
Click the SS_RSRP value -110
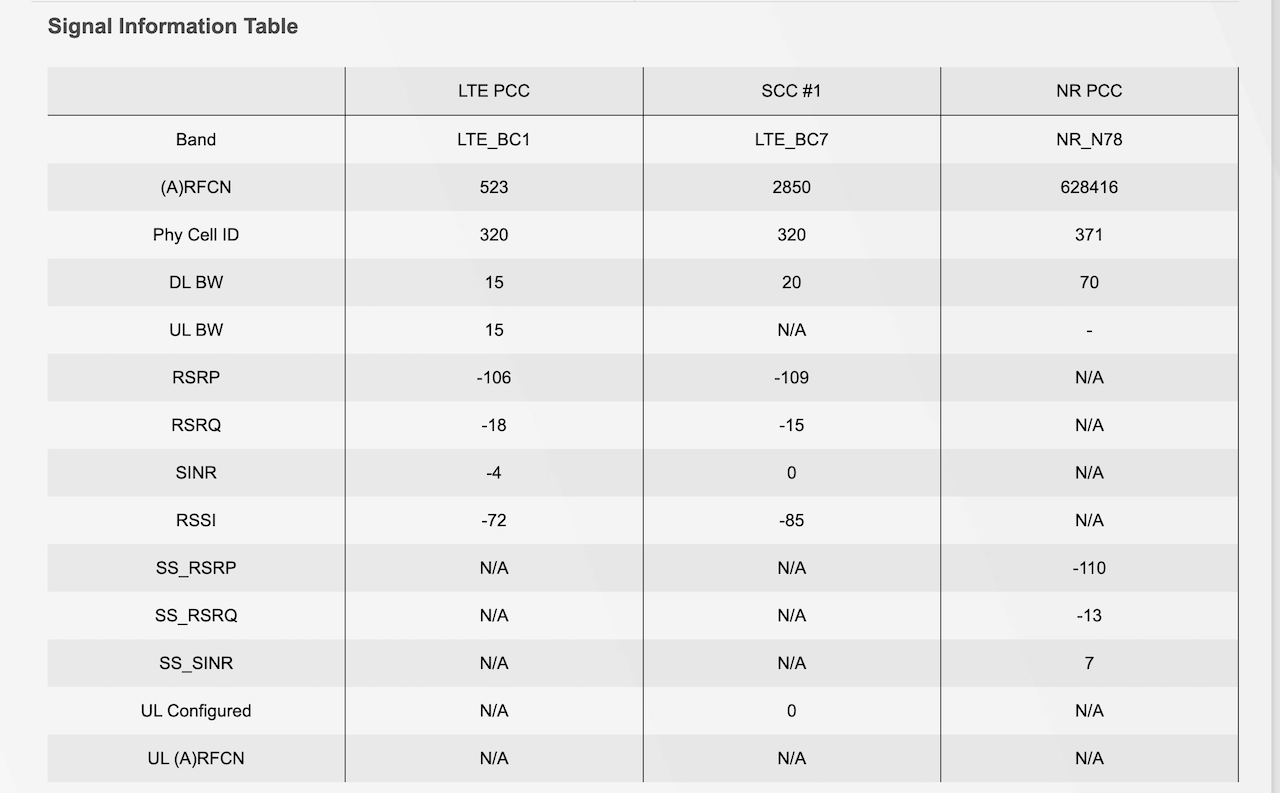pos(1089,568)
